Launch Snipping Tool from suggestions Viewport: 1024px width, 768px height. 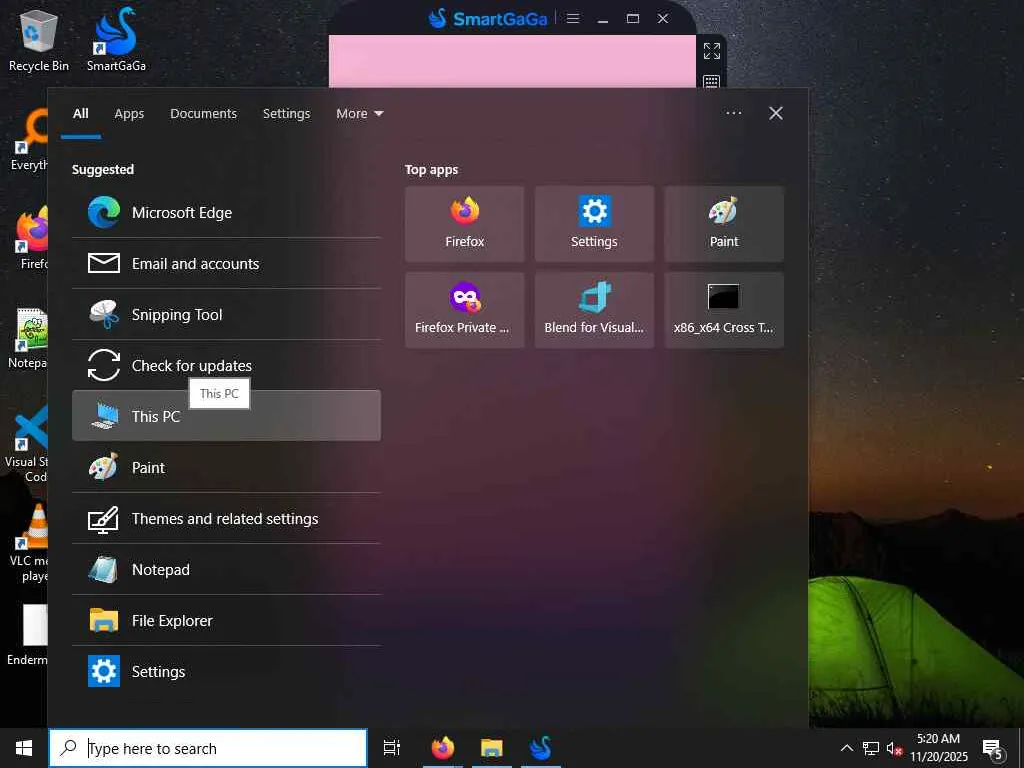(226, 314)
